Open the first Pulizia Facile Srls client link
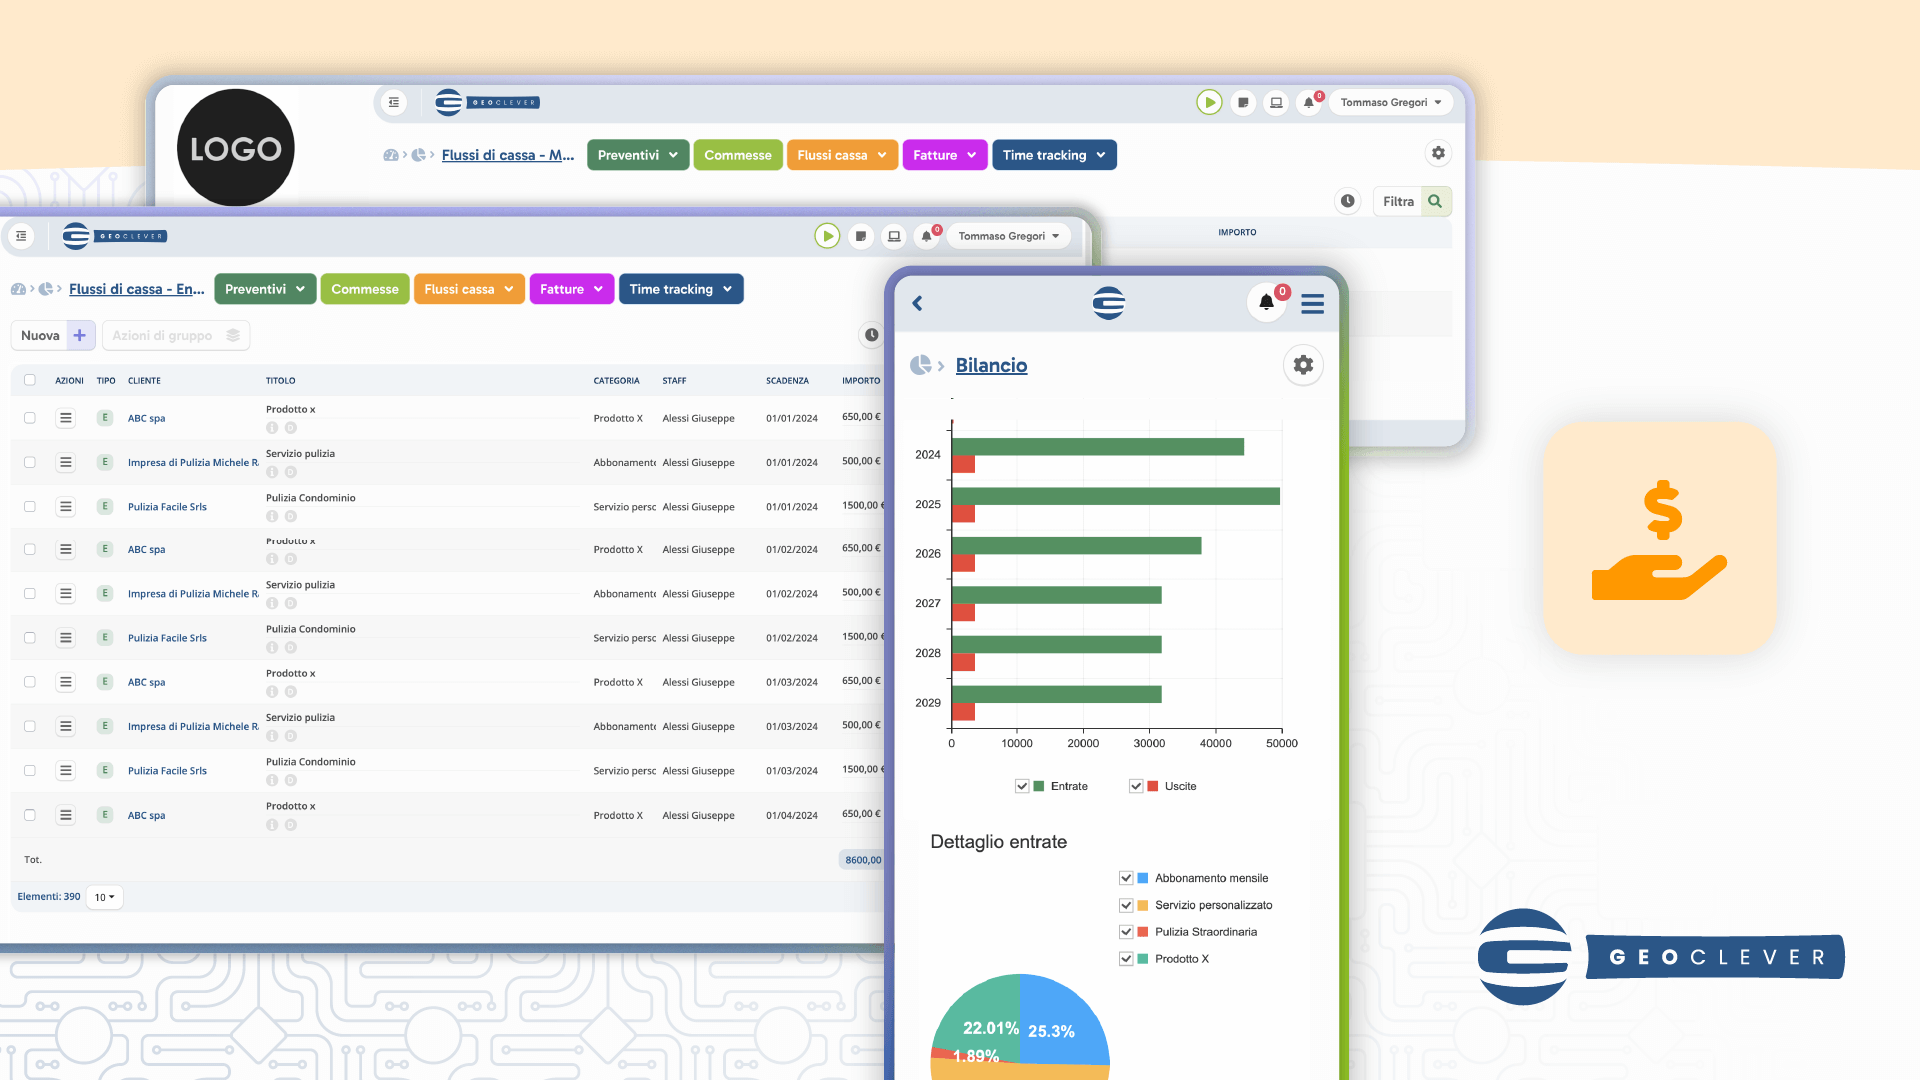 (167, 507)
